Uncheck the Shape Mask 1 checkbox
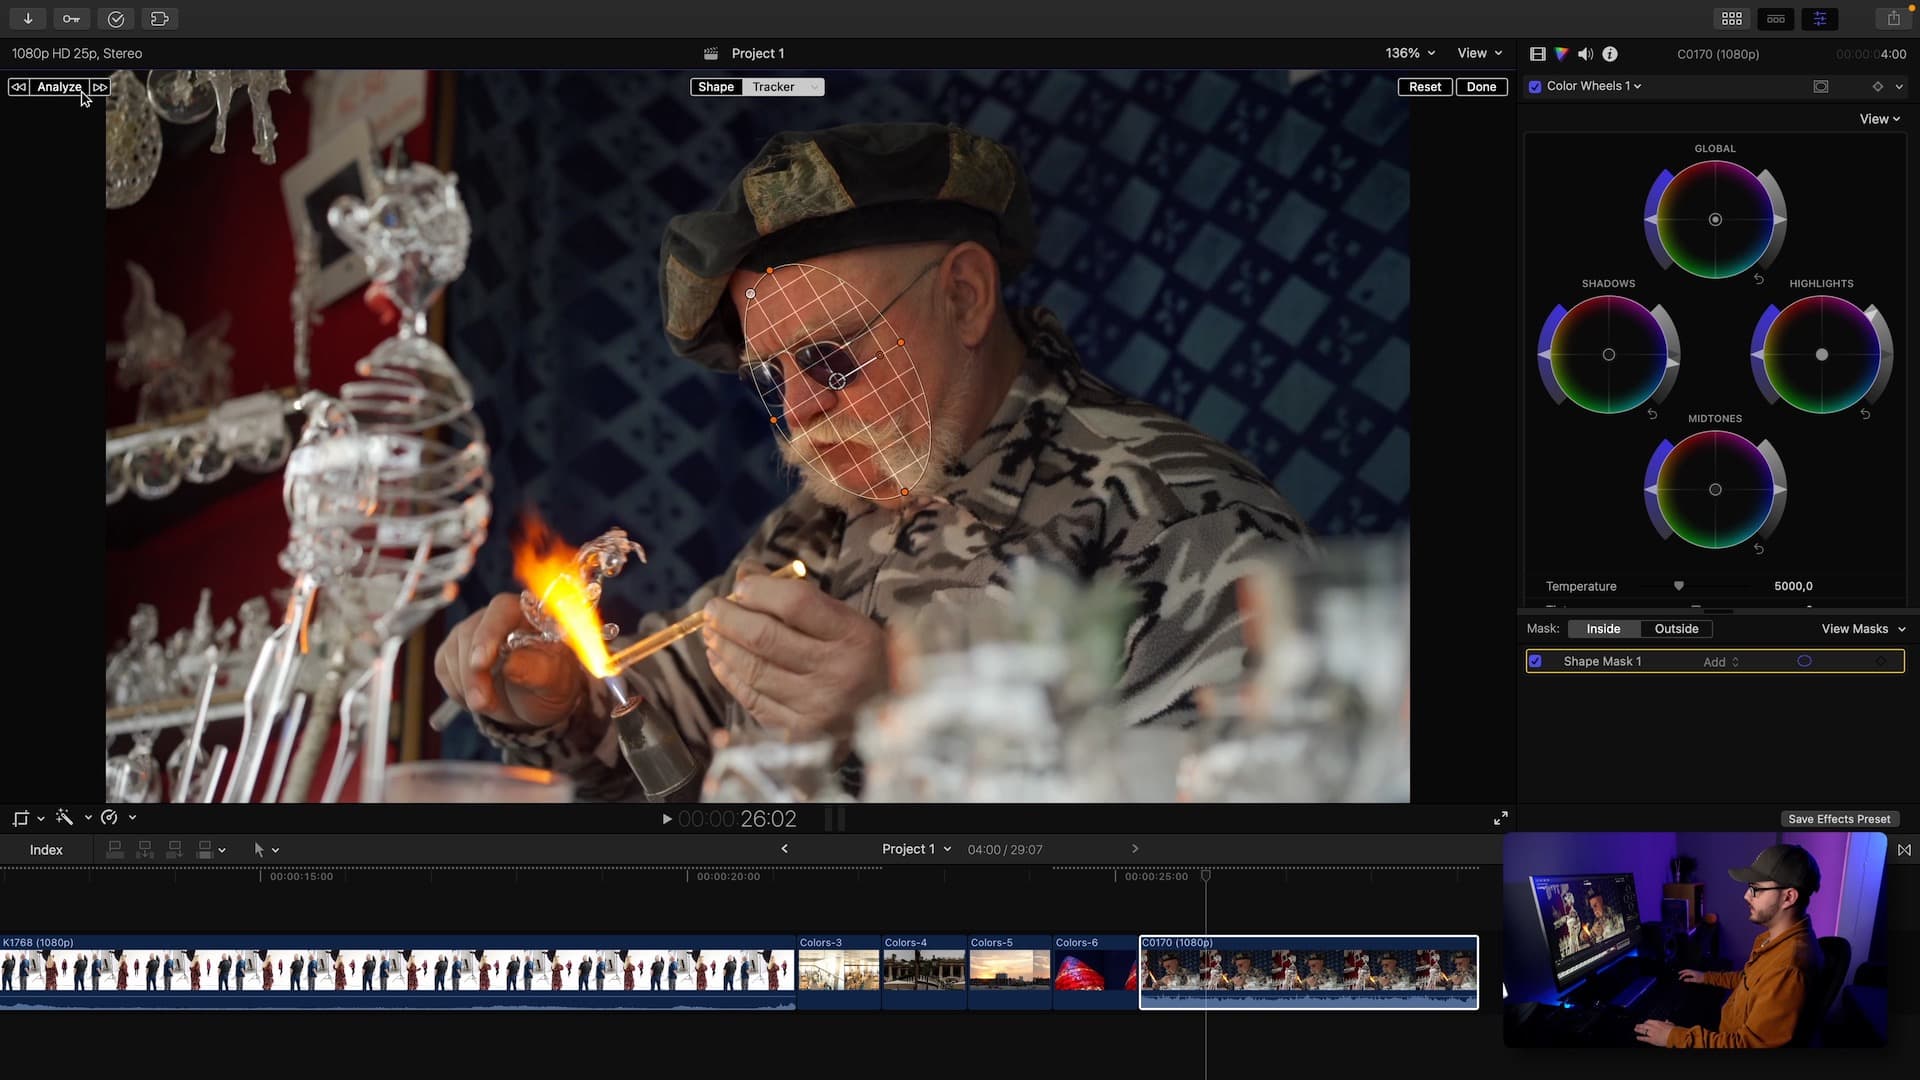 (1536, 661)
